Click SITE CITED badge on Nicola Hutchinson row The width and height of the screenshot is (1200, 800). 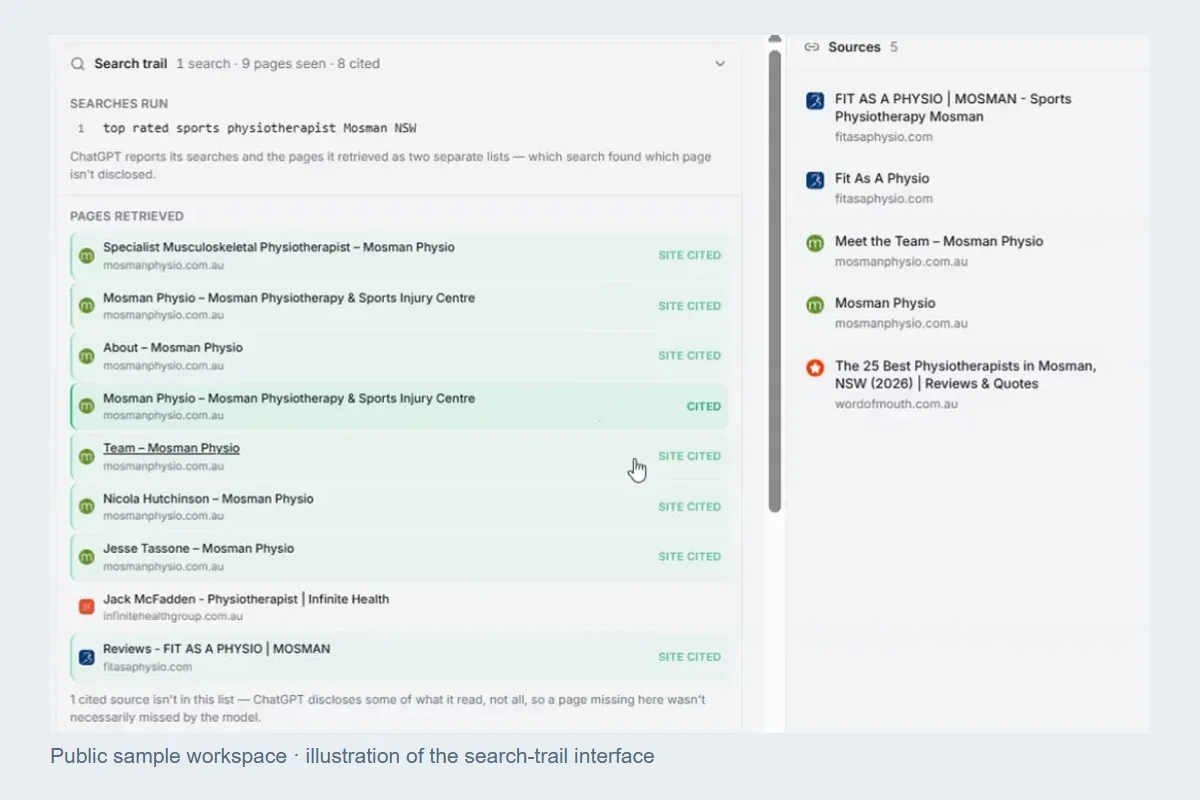pos(689,507)
